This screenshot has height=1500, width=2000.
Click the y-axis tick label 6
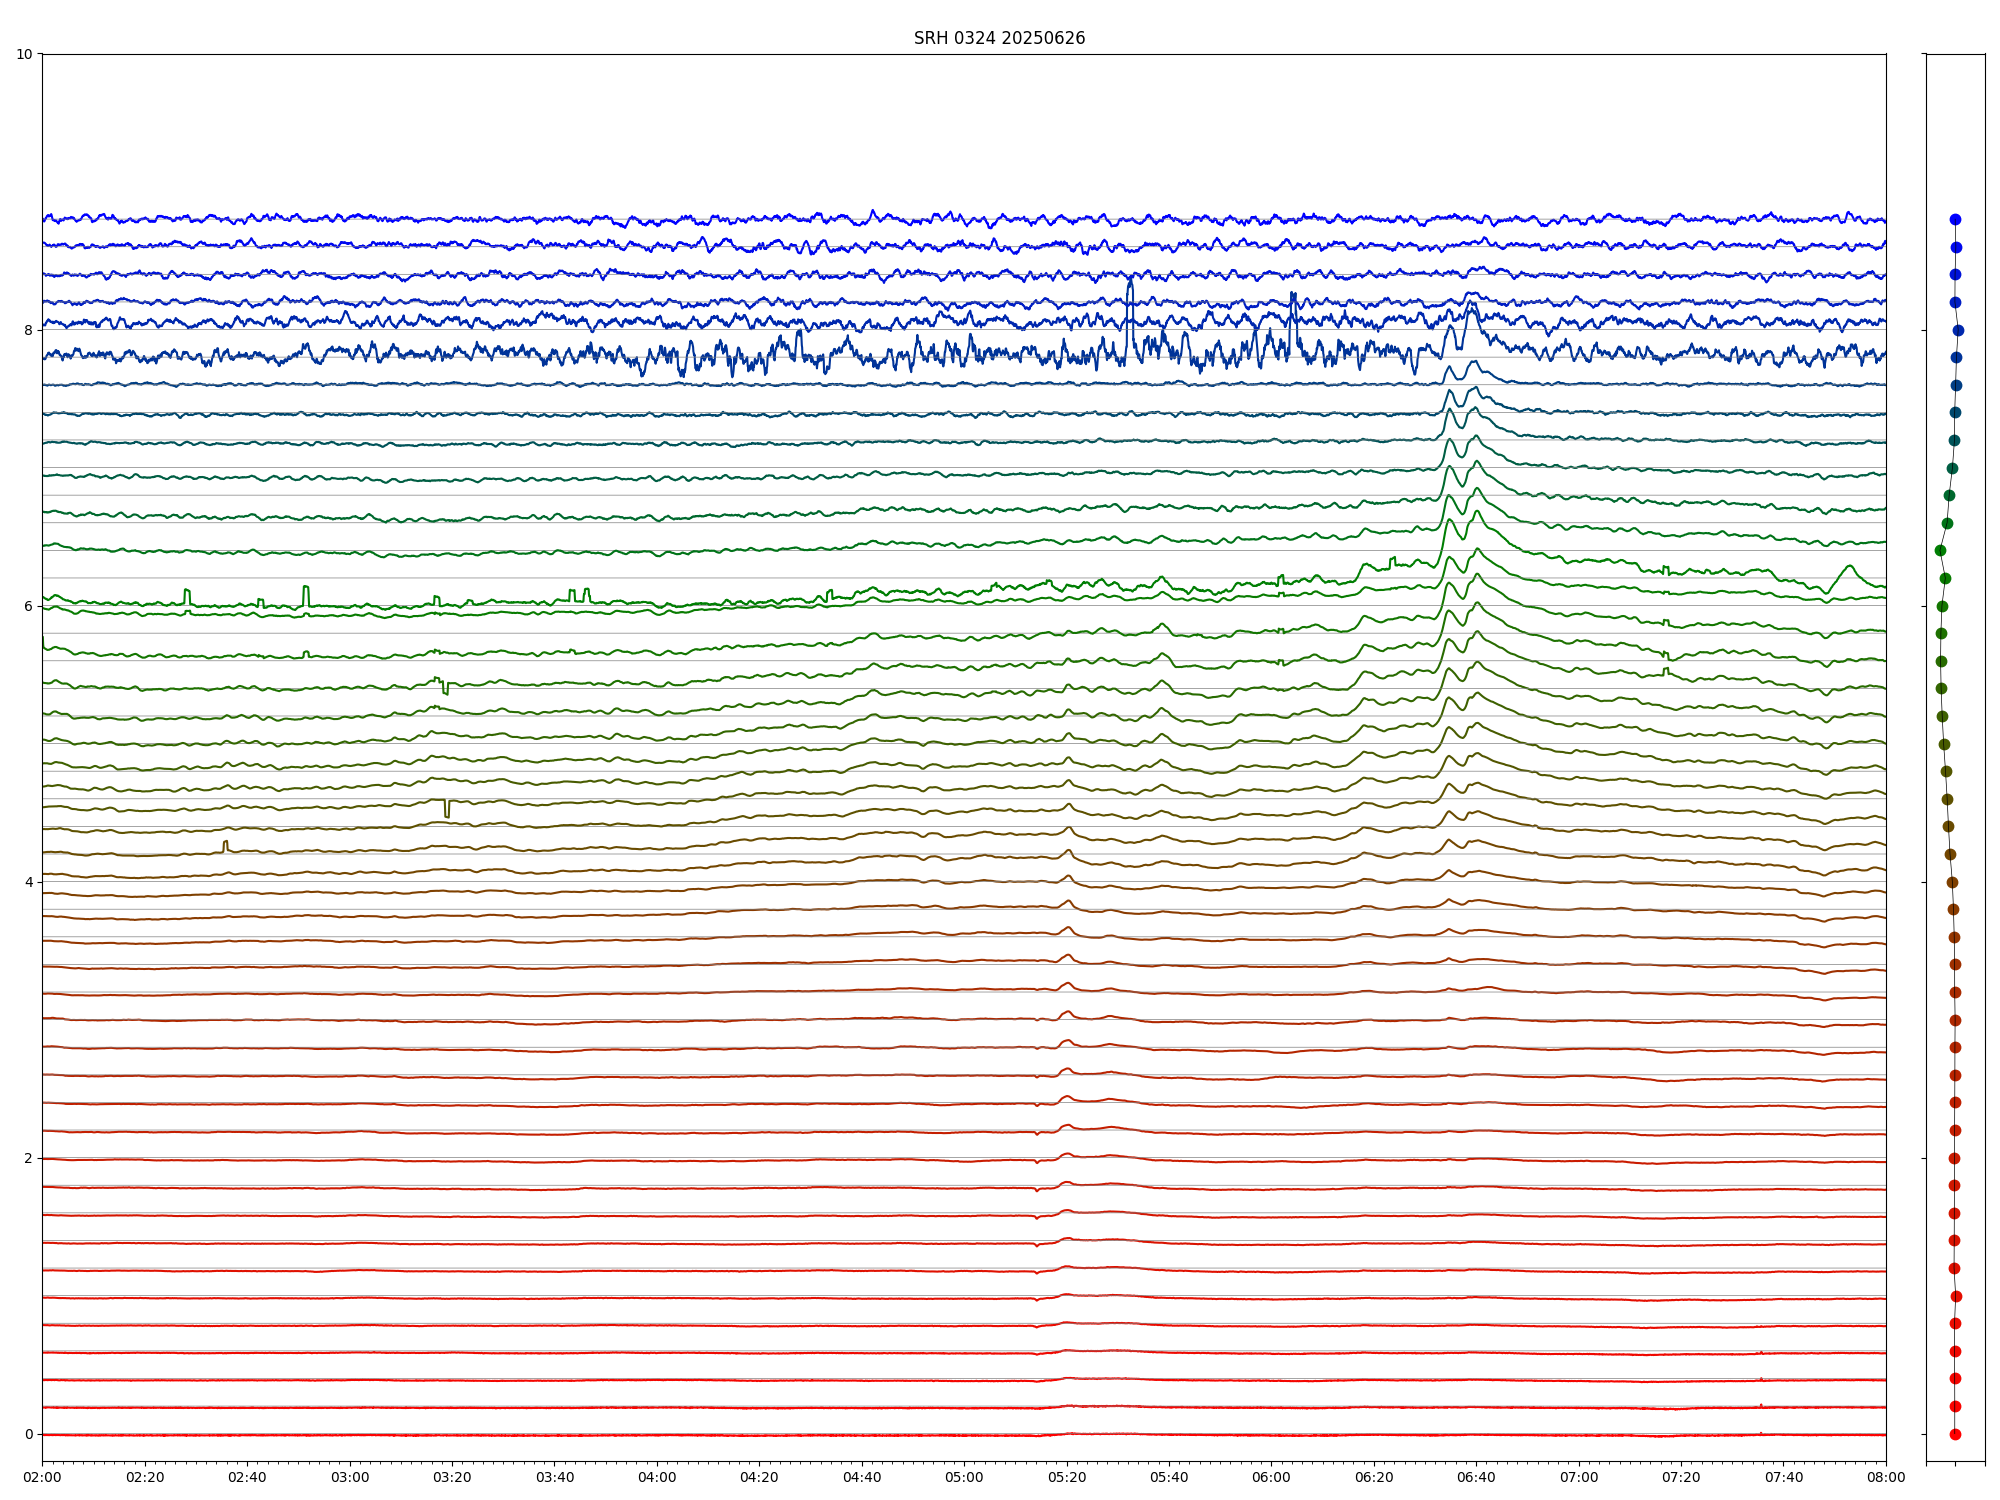click(x=29, y=606)
